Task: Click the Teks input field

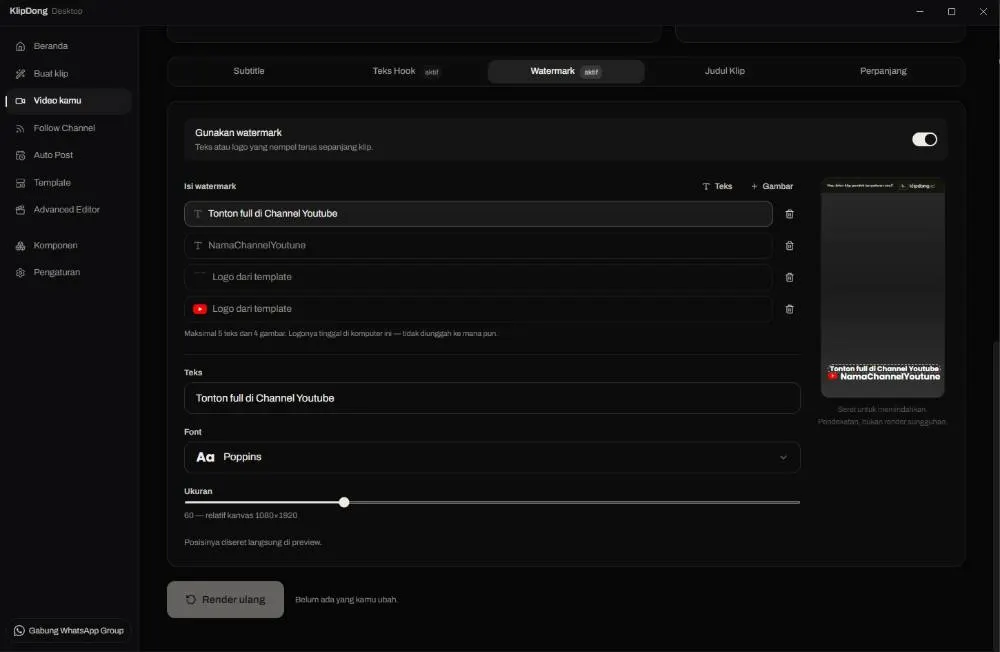Action: (492, 398)
